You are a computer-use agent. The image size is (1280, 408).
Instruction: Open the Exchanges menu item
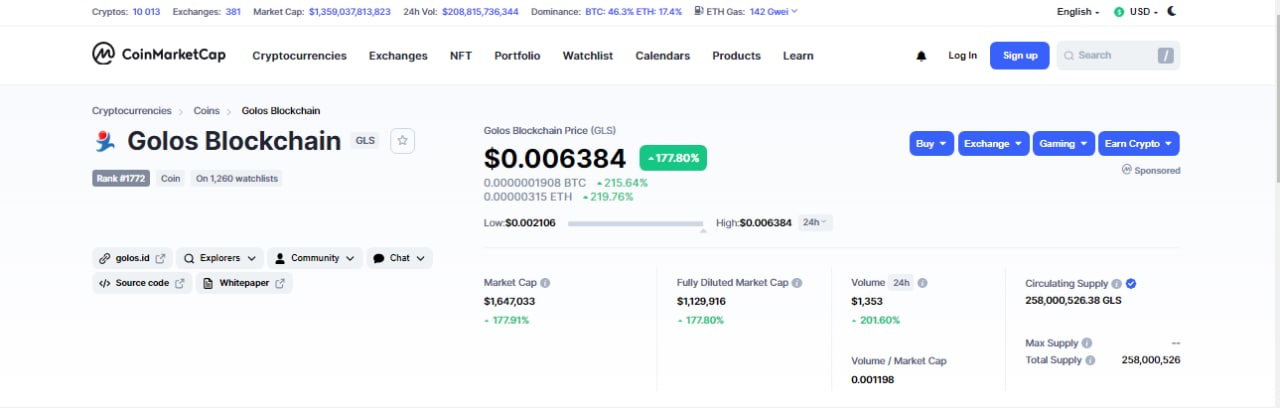(397, 56)
